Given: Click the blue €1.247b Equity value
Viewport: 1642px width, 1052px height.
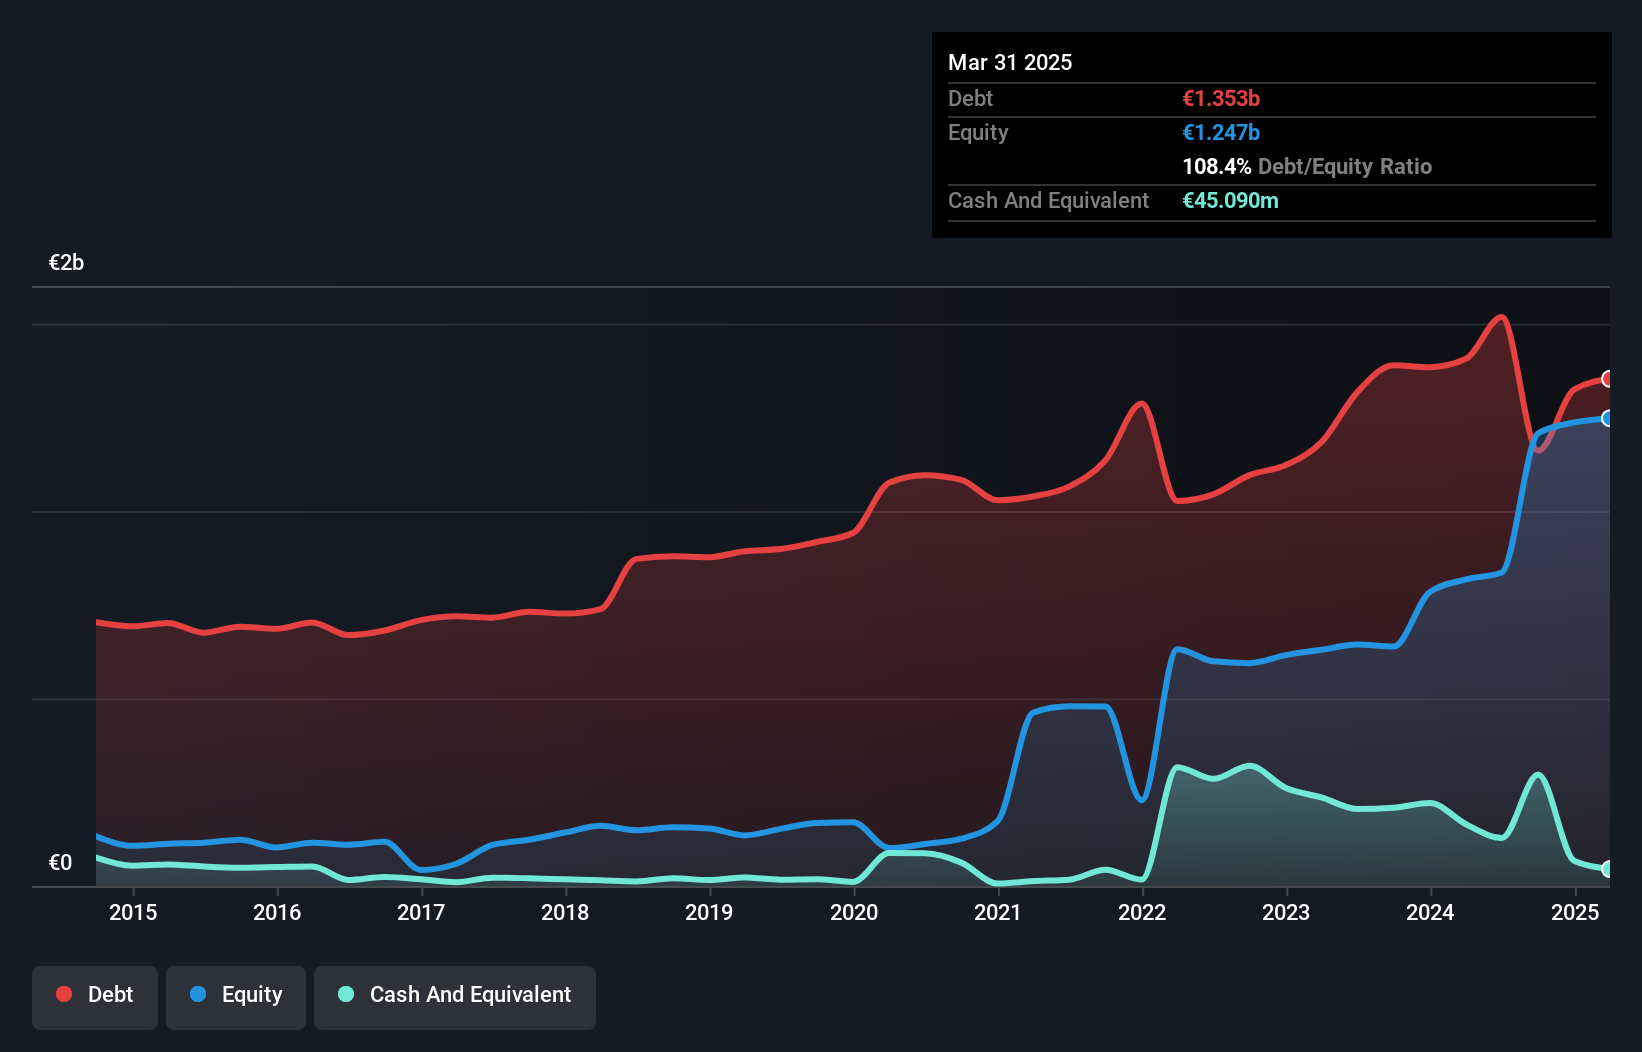Looking at the screenshot, I should (1220, 132).
